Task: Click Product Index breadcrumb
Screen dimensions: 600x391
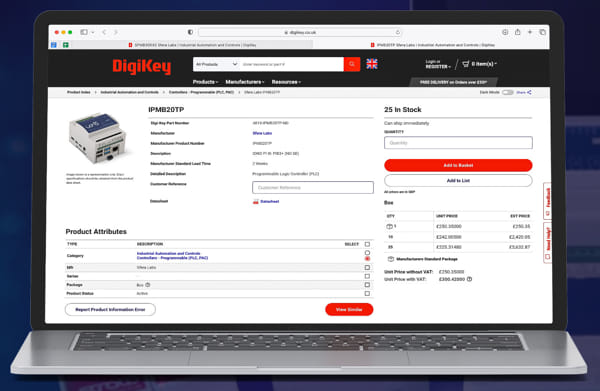Action: 78,92
